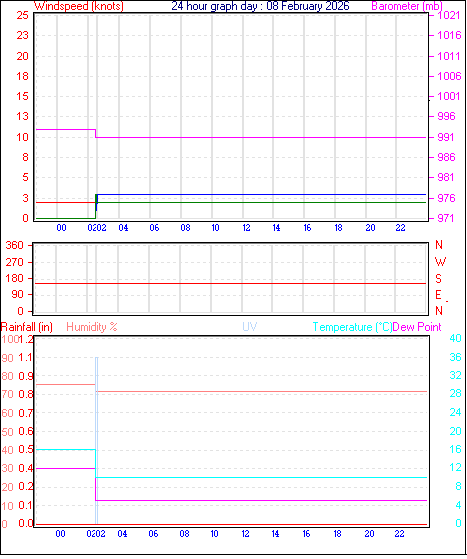Select the 28 temperature scale value
Screen dimensions: 467x559
click(x=455, y=394)
